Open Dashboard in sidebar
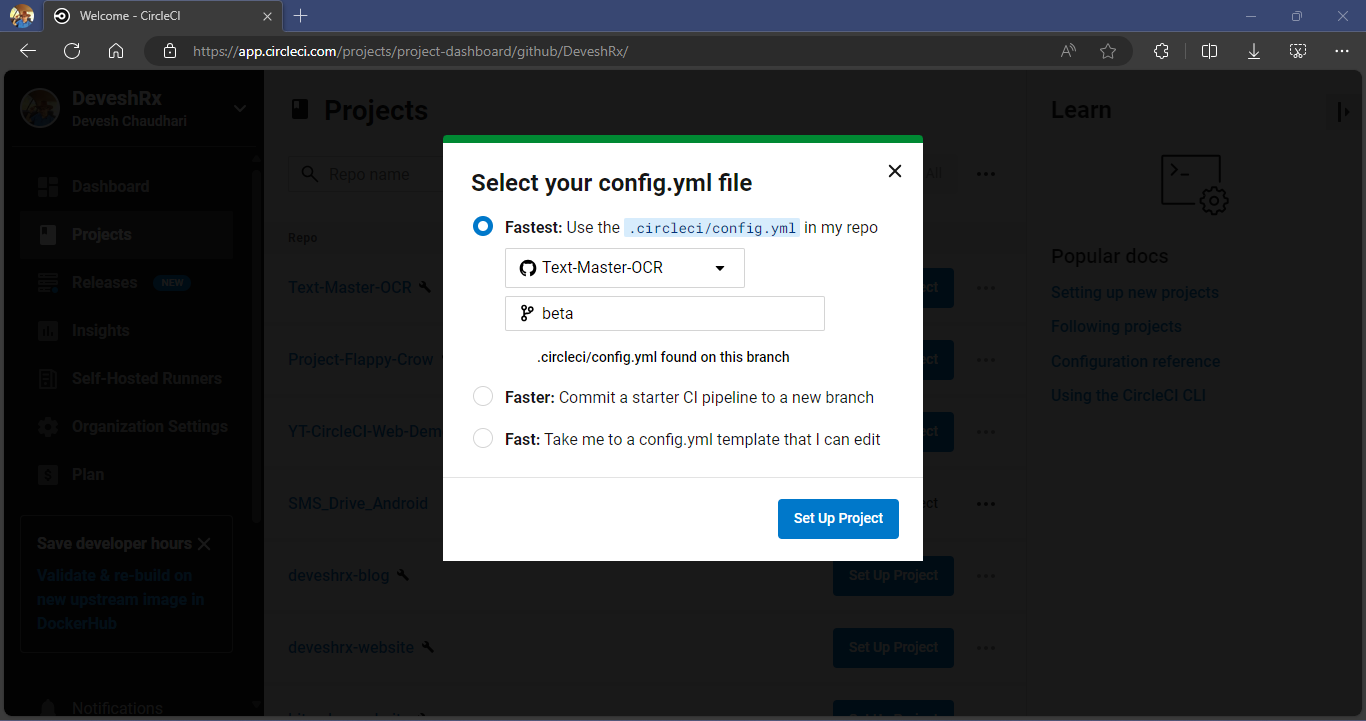This screenshot has width=1366, height=721. (x=127, y=186)
